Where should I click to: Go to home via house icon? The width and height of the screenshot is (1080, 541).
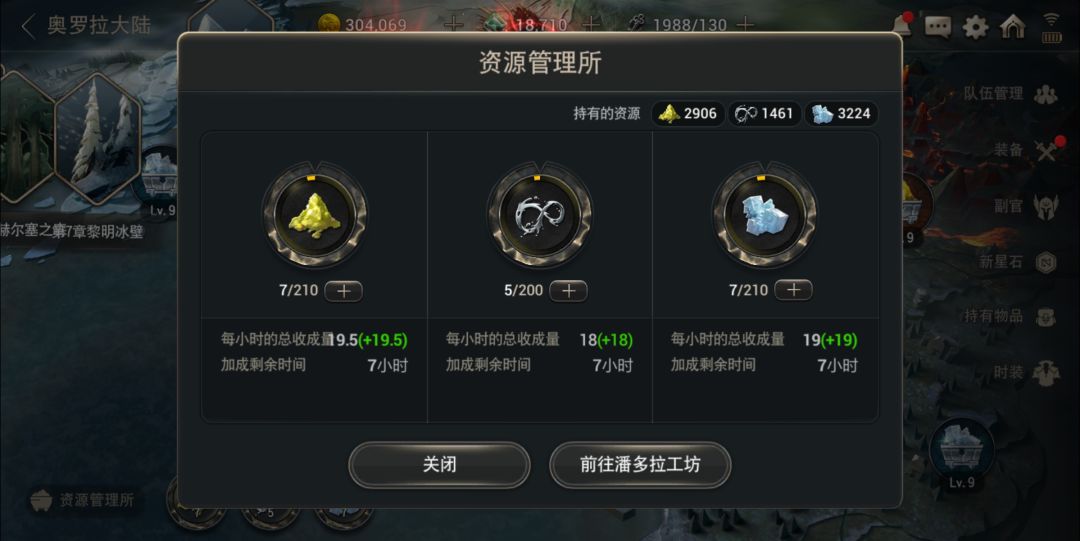coord(1012,27)
